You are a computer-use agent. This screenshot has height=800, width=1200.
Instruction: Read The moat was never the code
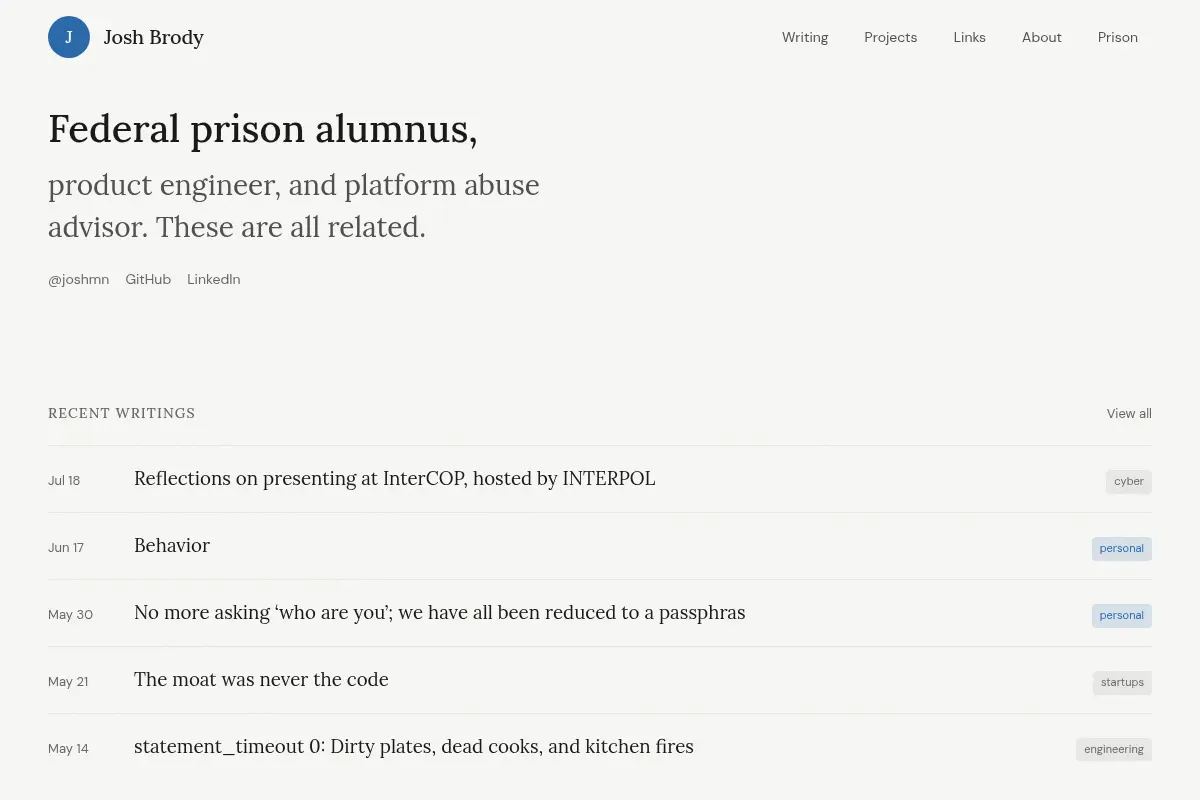point(261,680)
